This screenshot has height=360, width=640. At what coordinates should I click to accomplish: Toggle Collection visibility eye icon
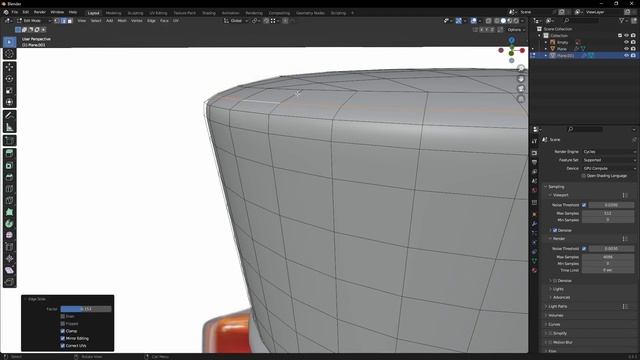pos(626,36)
